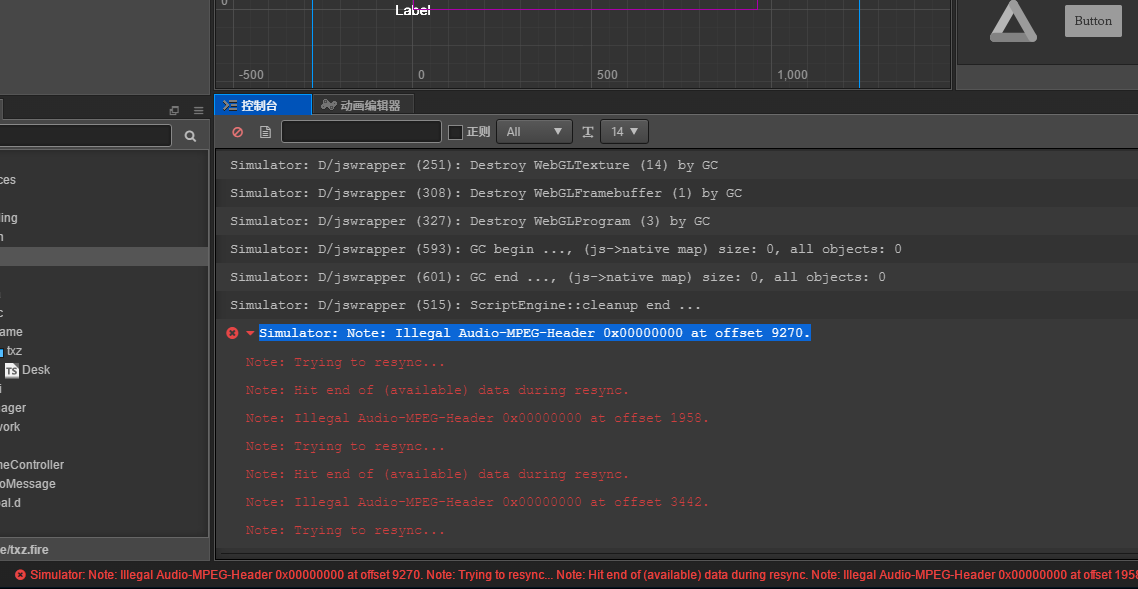Click the red error icon beside Illegal Audio-MPEG-Header
The width and height of the screenshot is (1138, 589).
[232, 333]
